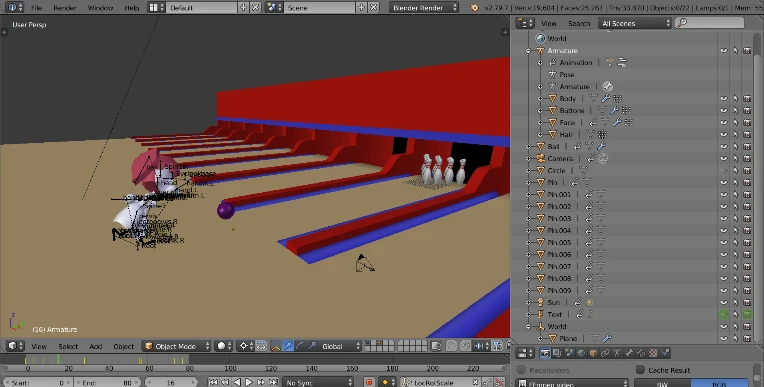Enable the Cache Result checkbox
Image resolution: width=764 pixels, height=387 pixels.
tap(640, 370)
